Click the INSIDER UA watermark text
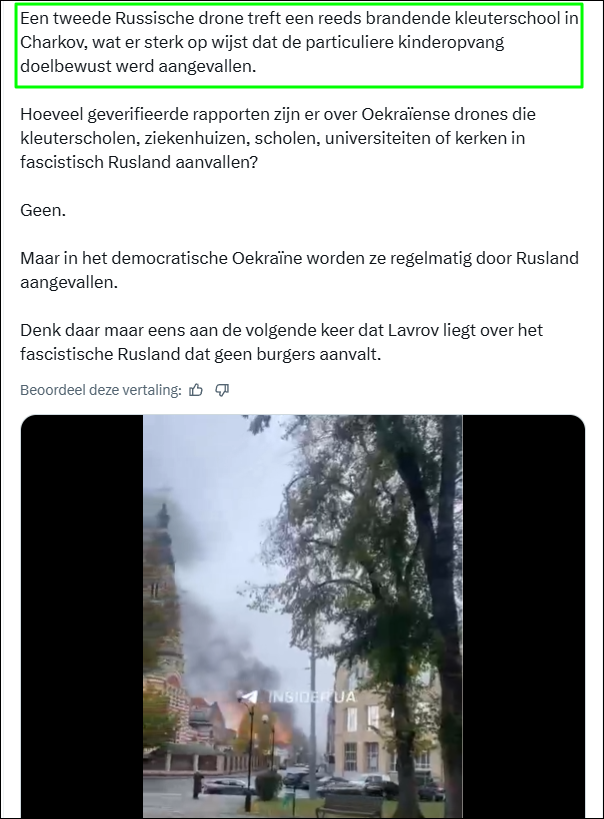The image size is (604, 819). pos(312,697)
